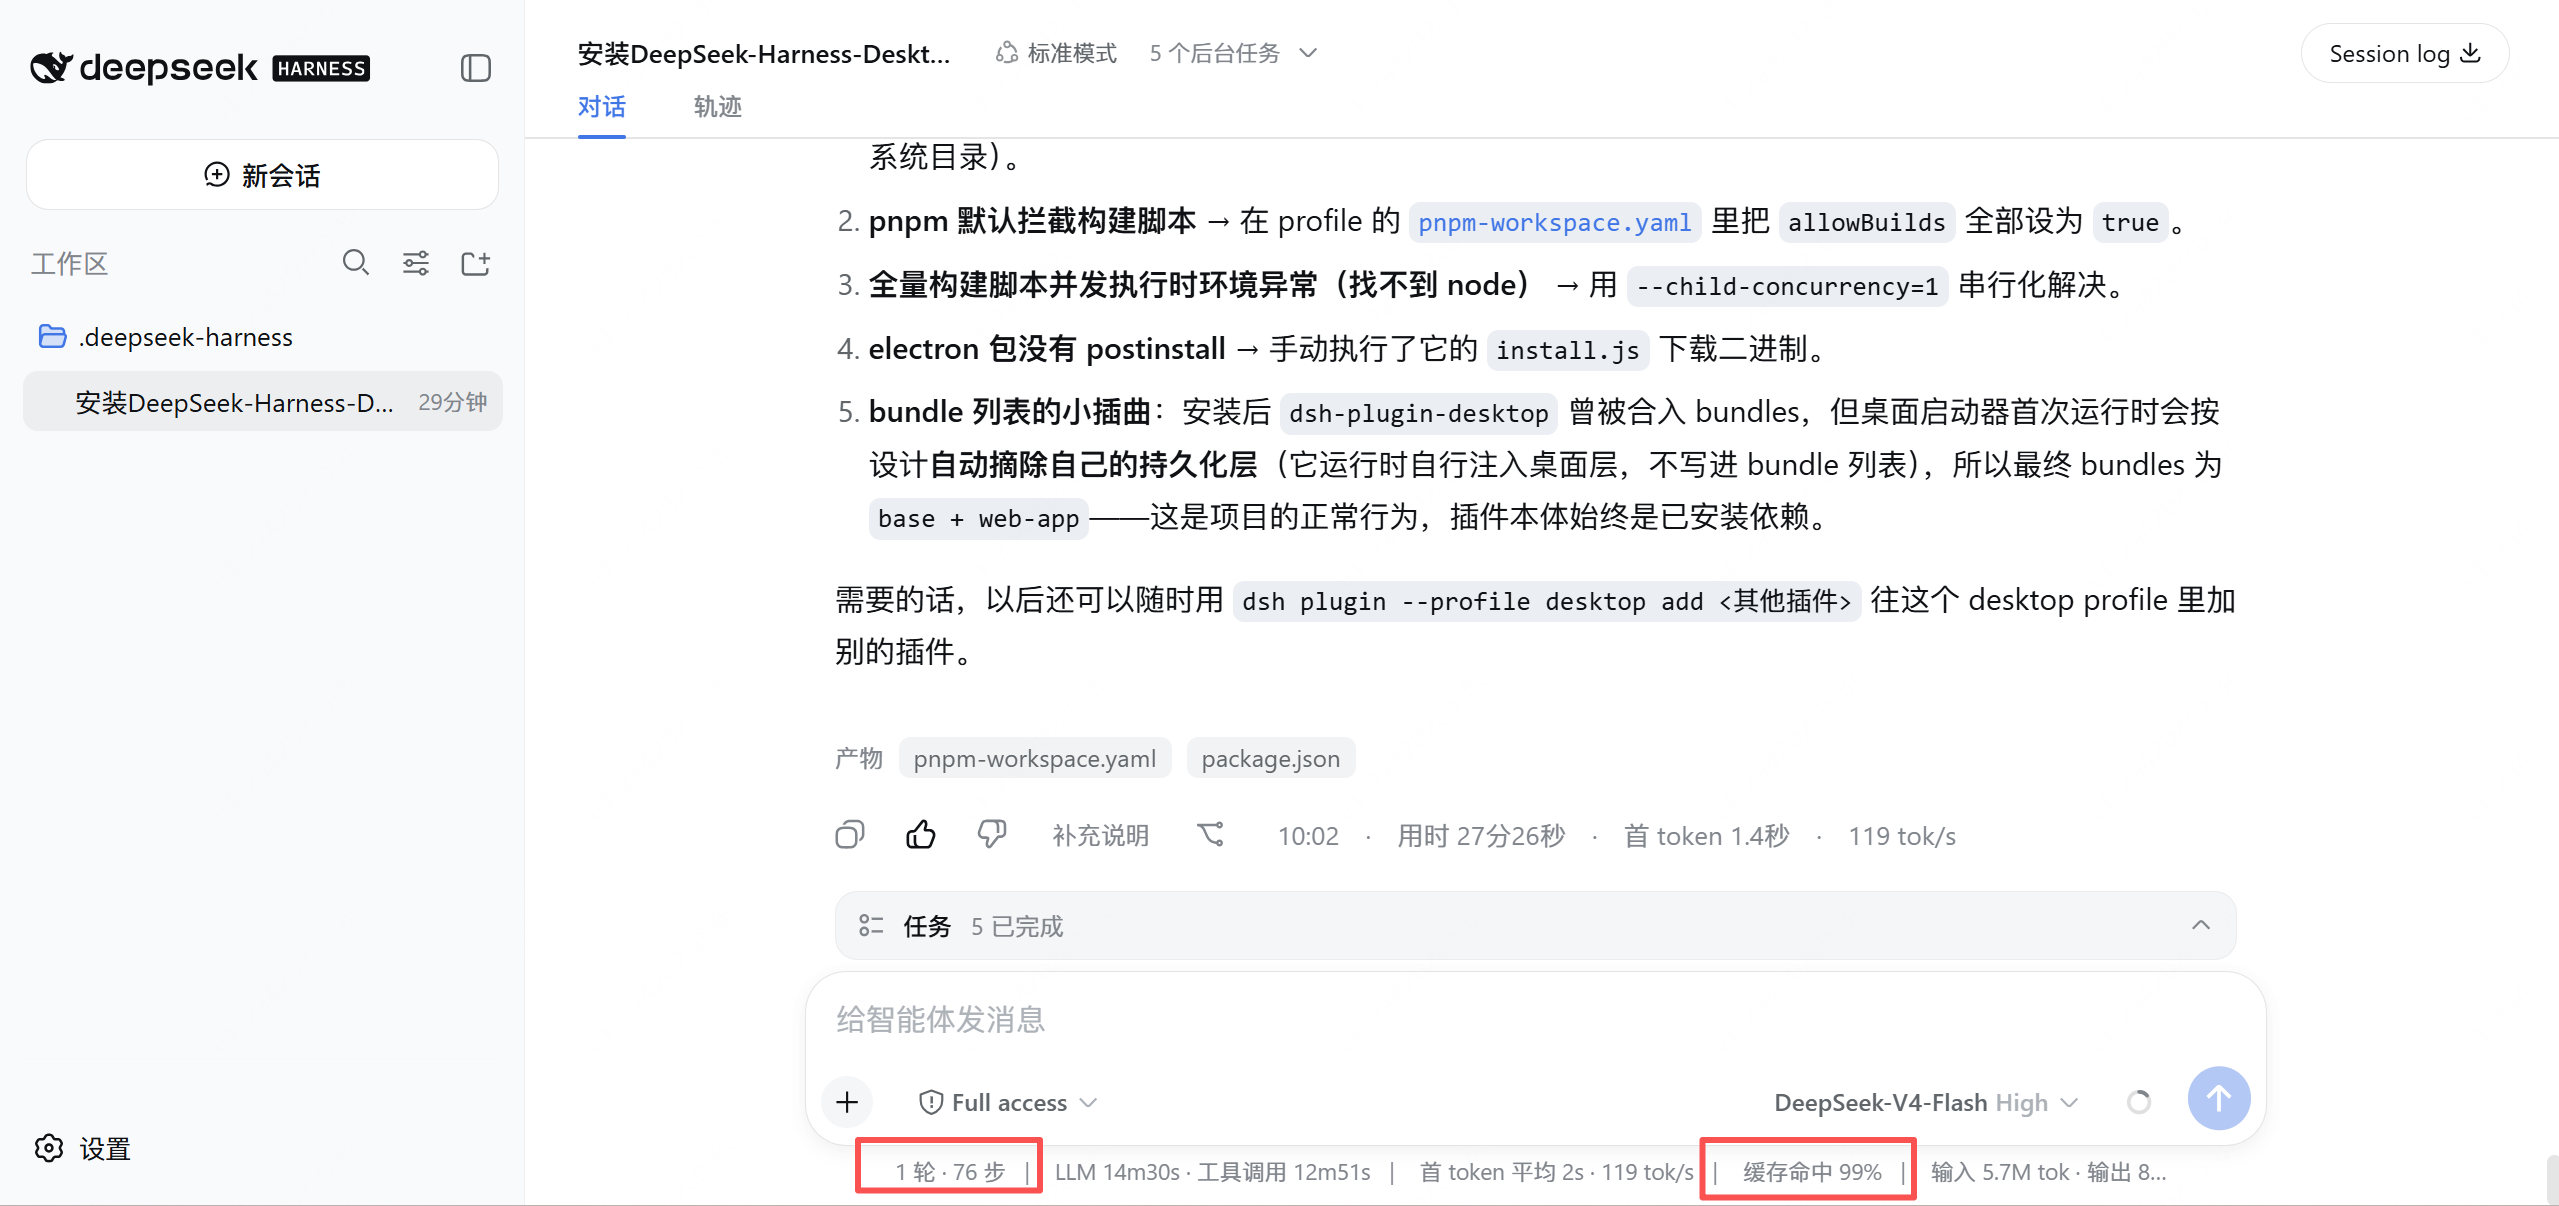This screenshot has height=1206, width=2559.
Task: Focus the message input field
Action: tap(1535, 1019)
